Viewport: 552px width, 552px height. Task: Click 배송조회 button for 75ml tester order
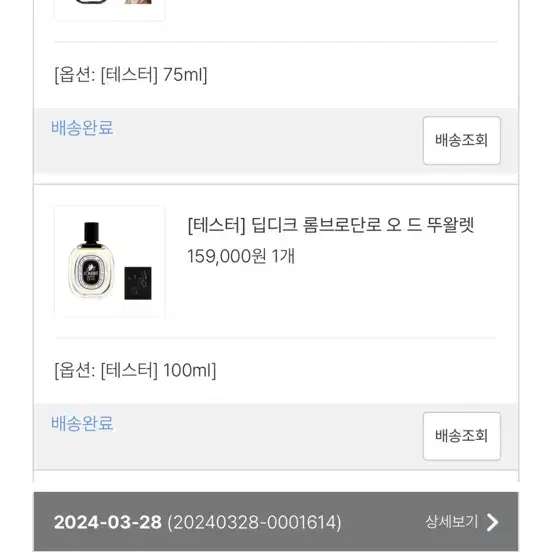(462, 140)
